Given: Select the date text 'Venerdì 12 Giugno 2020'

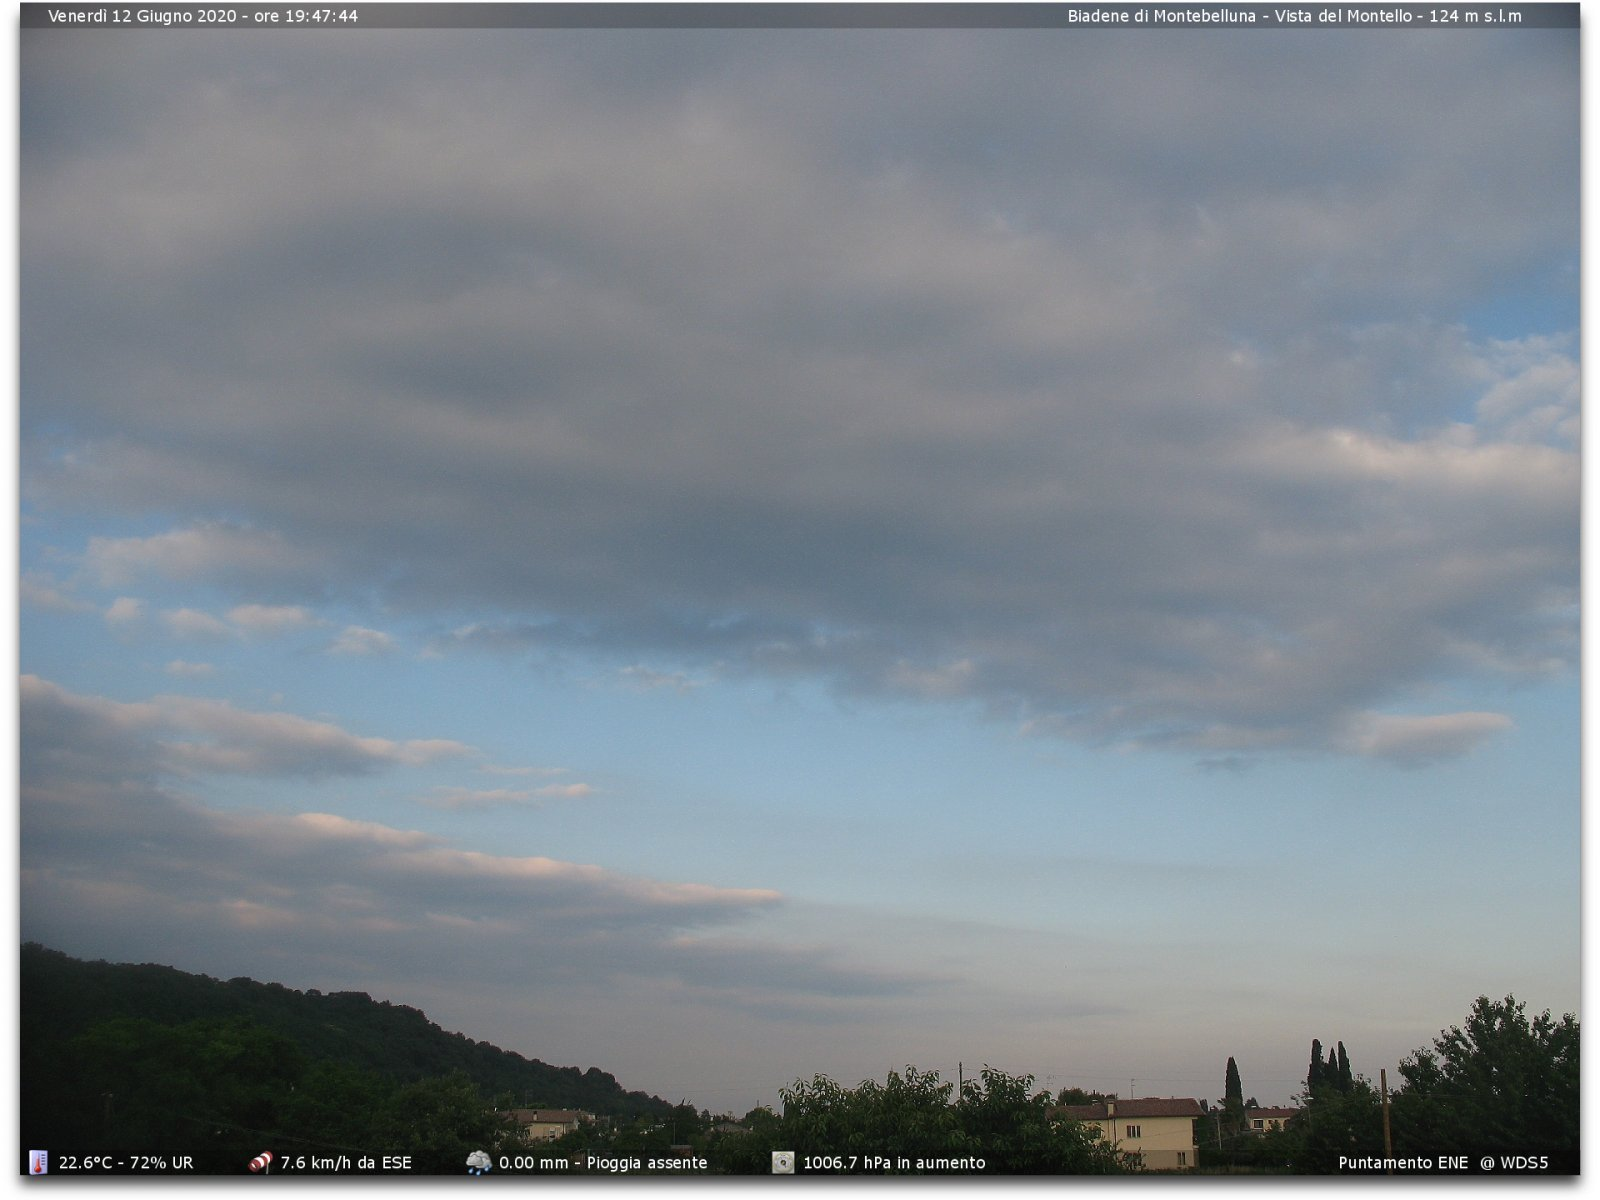Looking at the screenshot, I should (142, 16).
